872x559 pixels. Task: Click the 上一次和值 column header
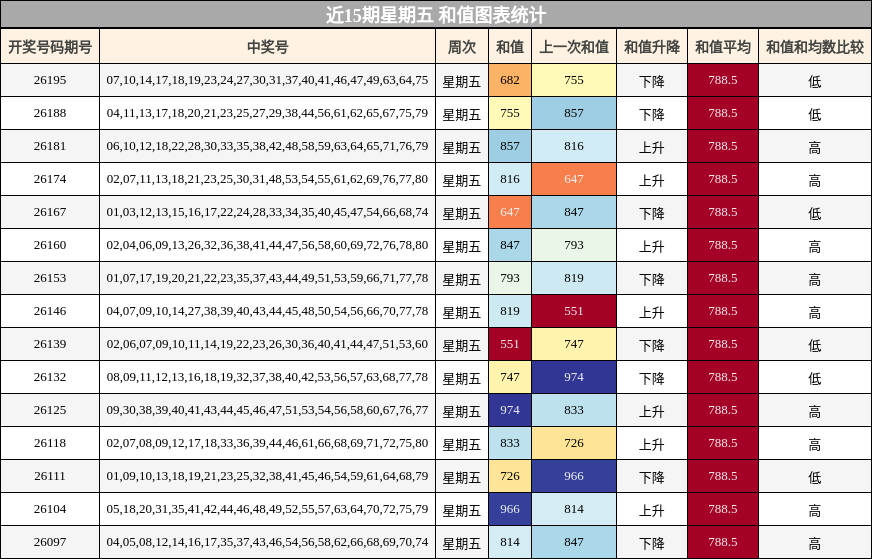pyautogui.click(x=574, y=47)
